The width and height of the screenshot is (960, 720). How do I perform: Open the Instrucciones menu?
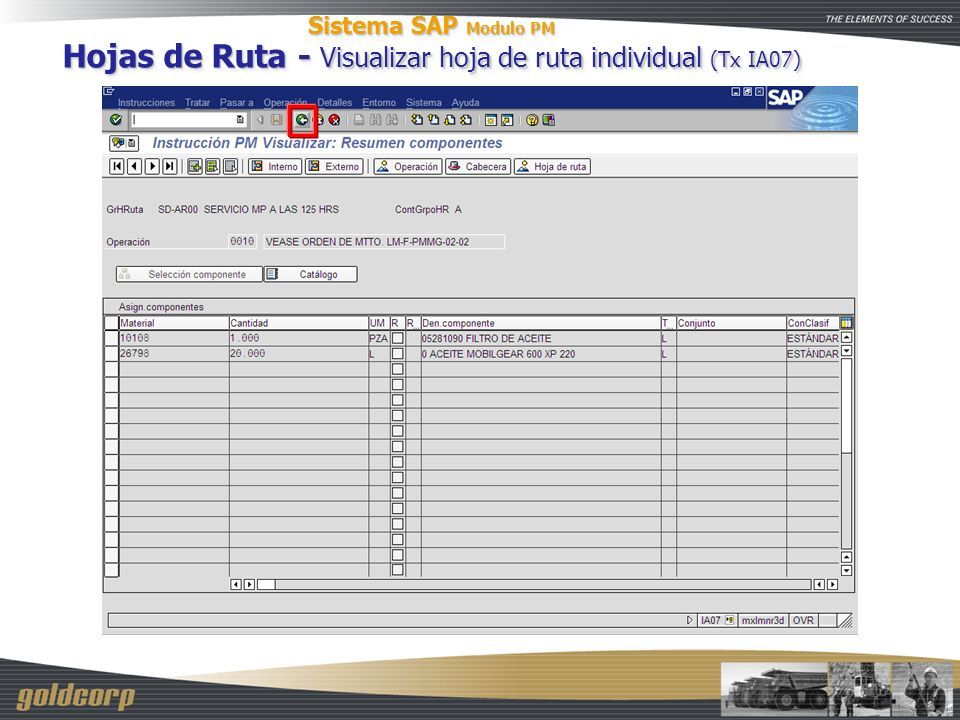click(x=146, y=102)
